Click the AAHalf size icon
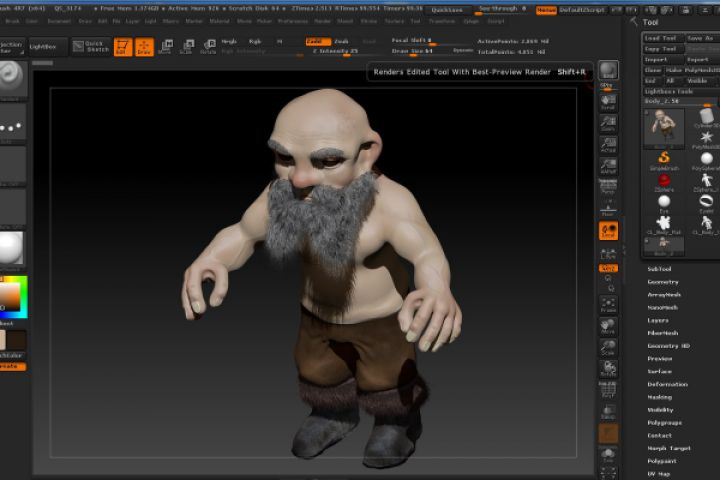This screenshot has width=720, height=480. pos(608,166)
